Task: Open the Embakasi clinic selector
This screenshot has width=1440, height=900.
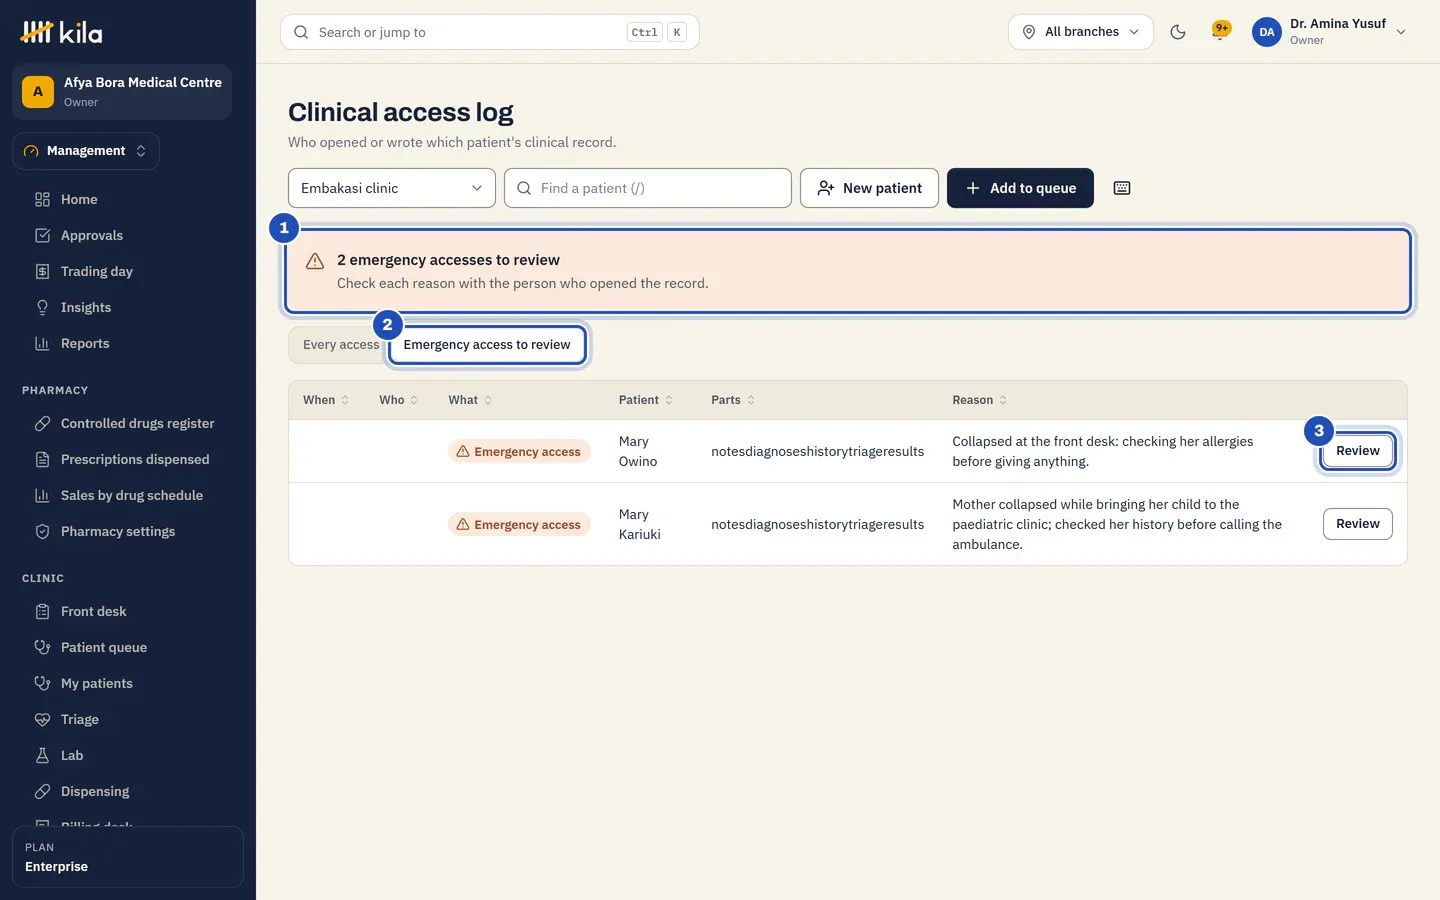Action: pyautogui.click(x=392, y=188)
